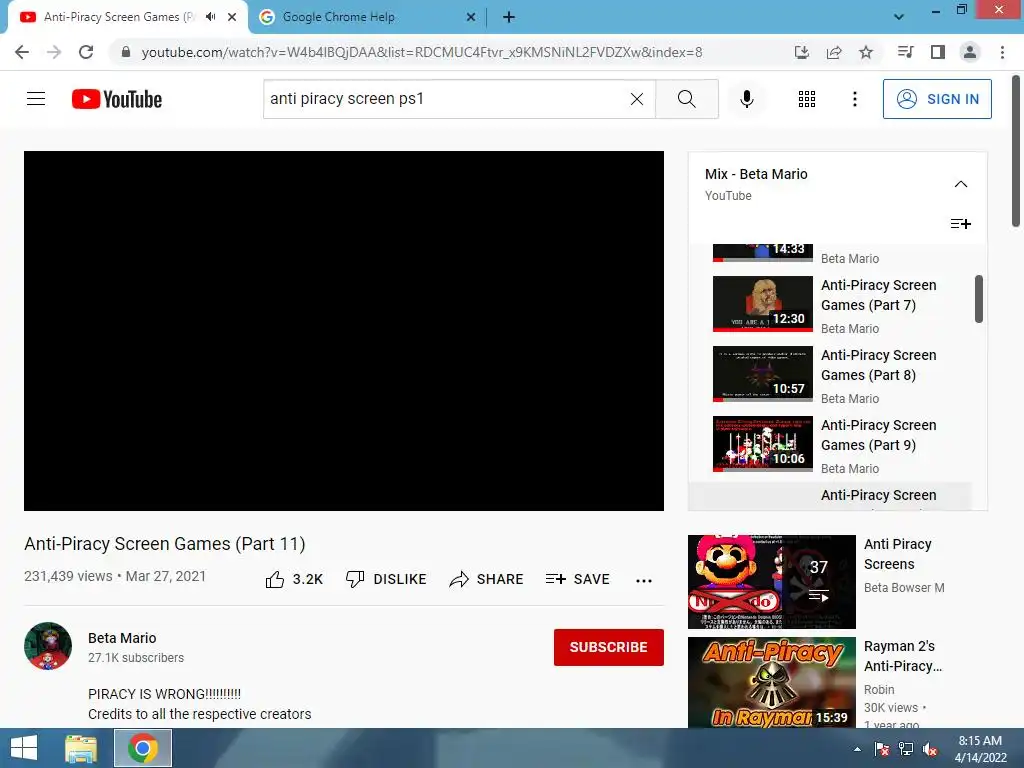Screen dimensions: 1024x768
Task: Show hidden tray icons arrow
Action: pos(857,749)
